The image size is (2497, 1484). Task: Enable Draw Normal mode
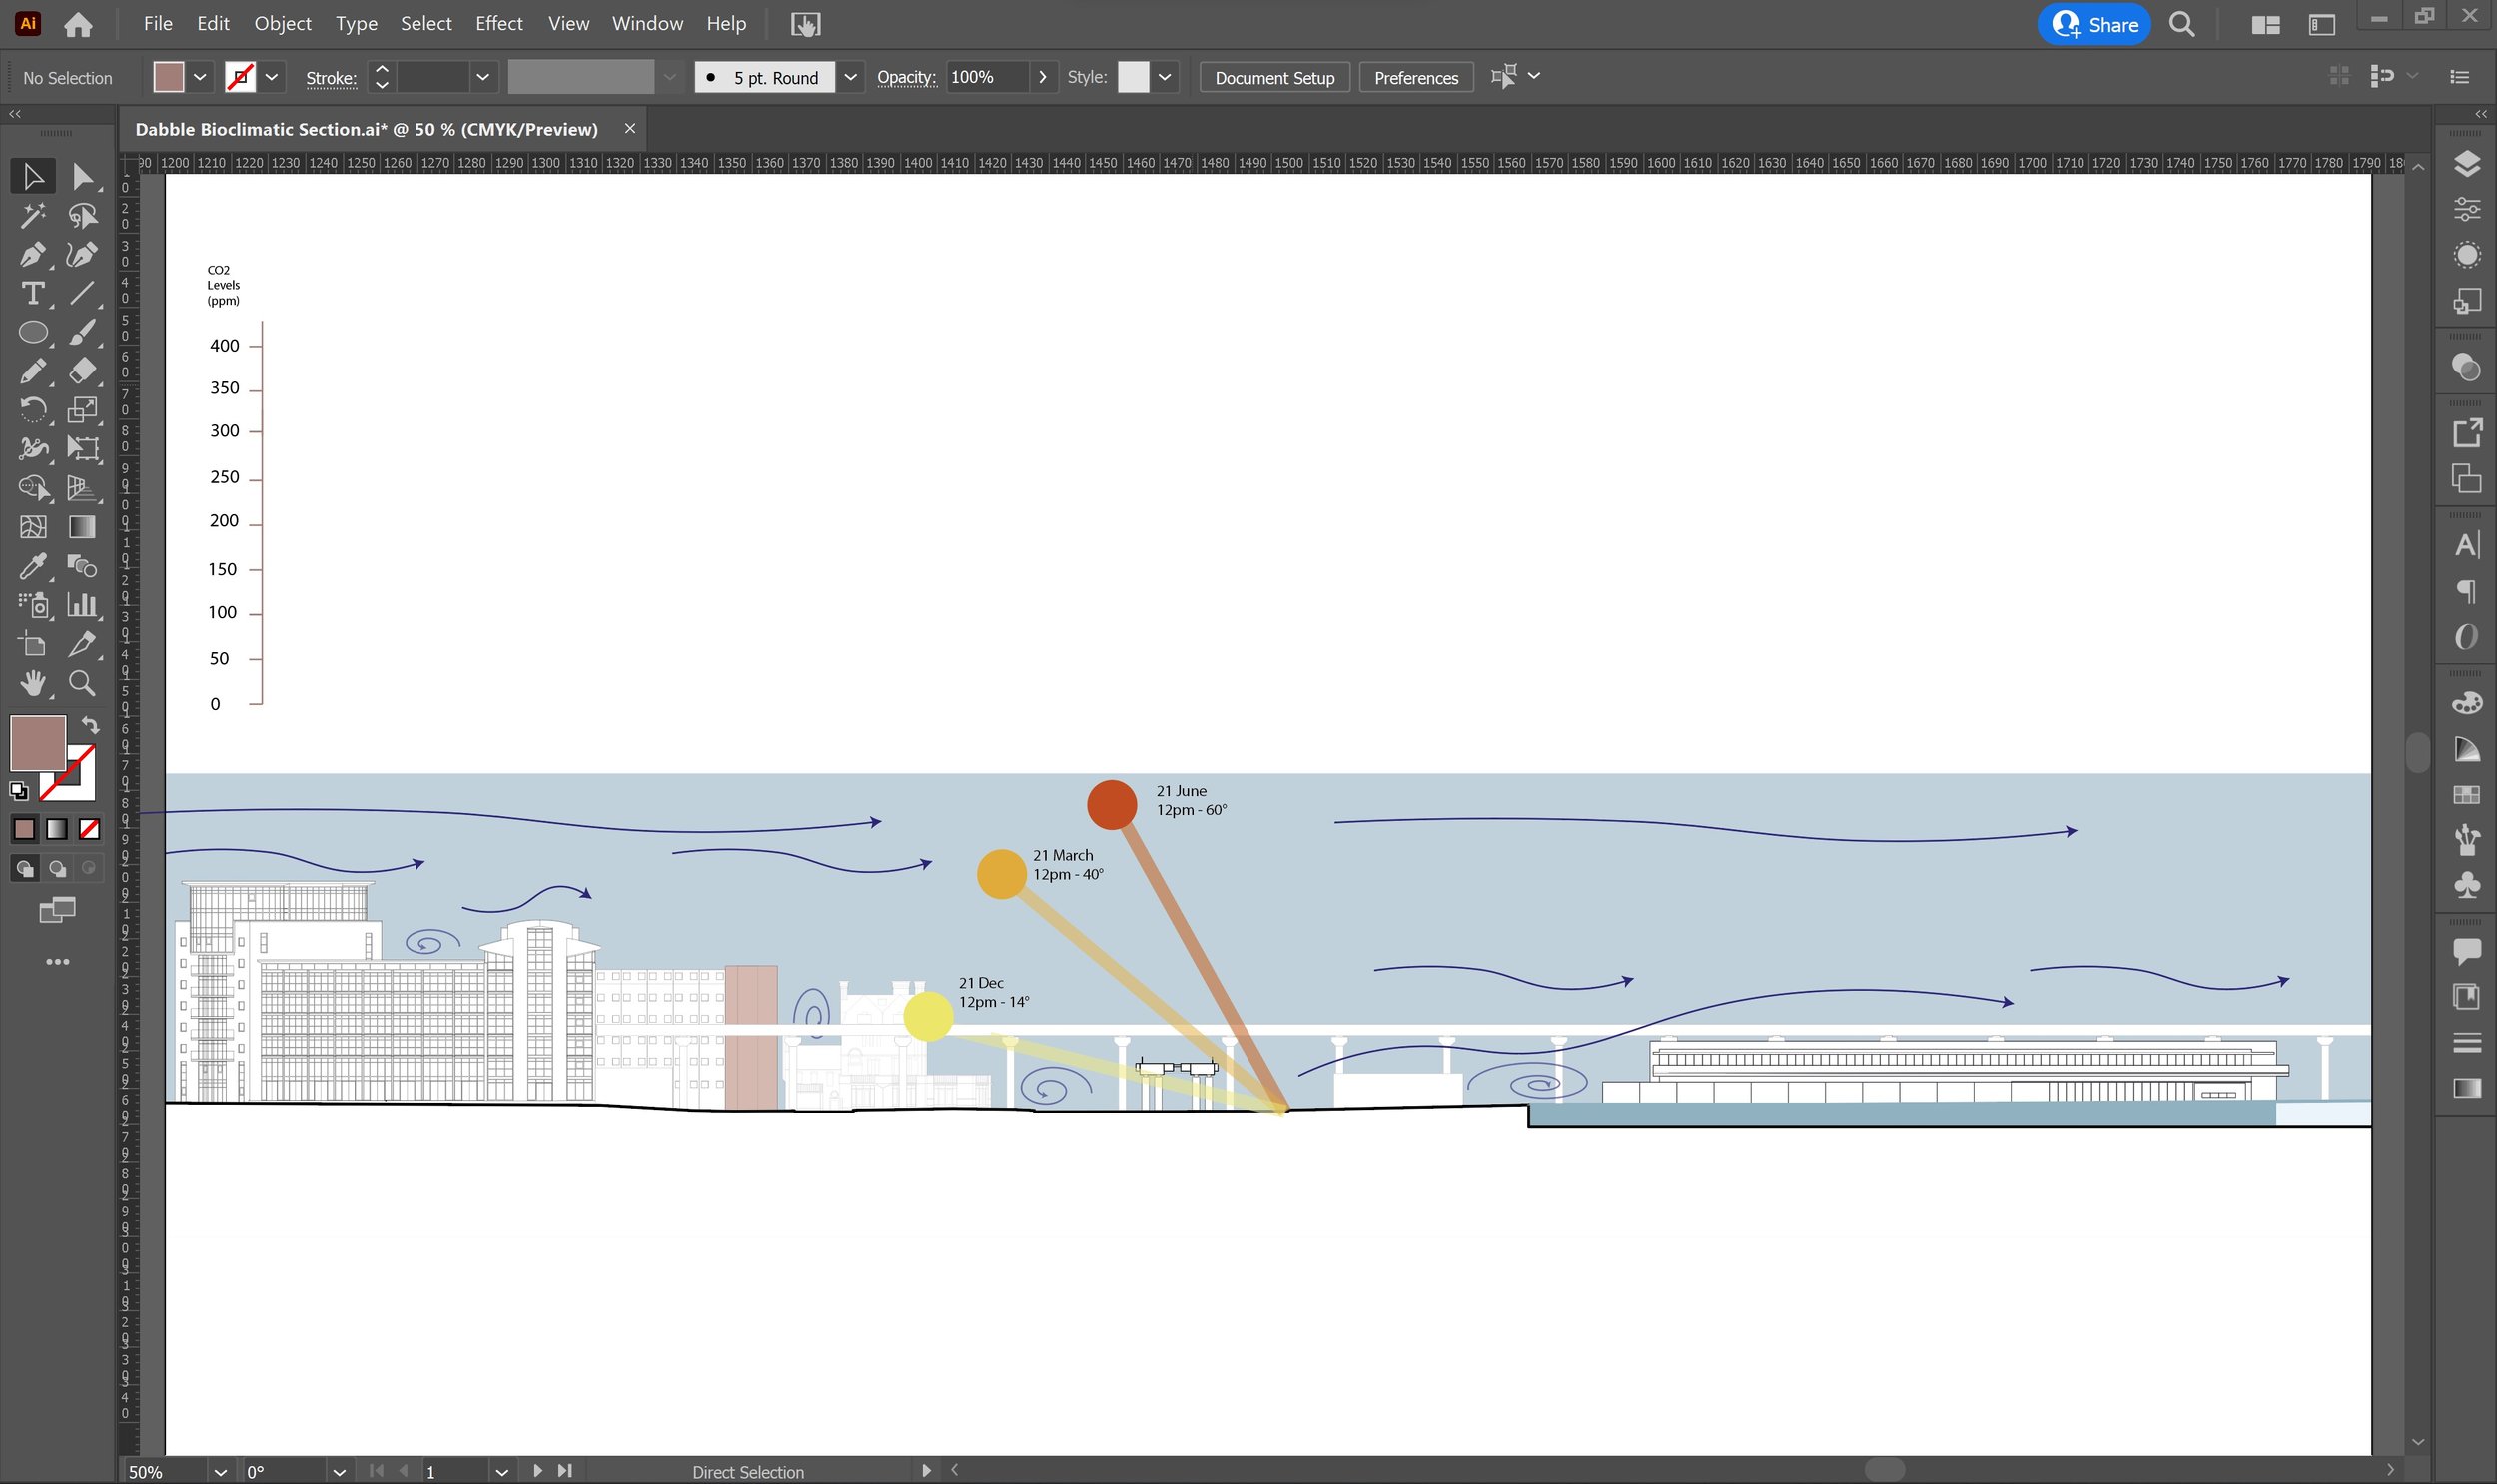point(25,868)
